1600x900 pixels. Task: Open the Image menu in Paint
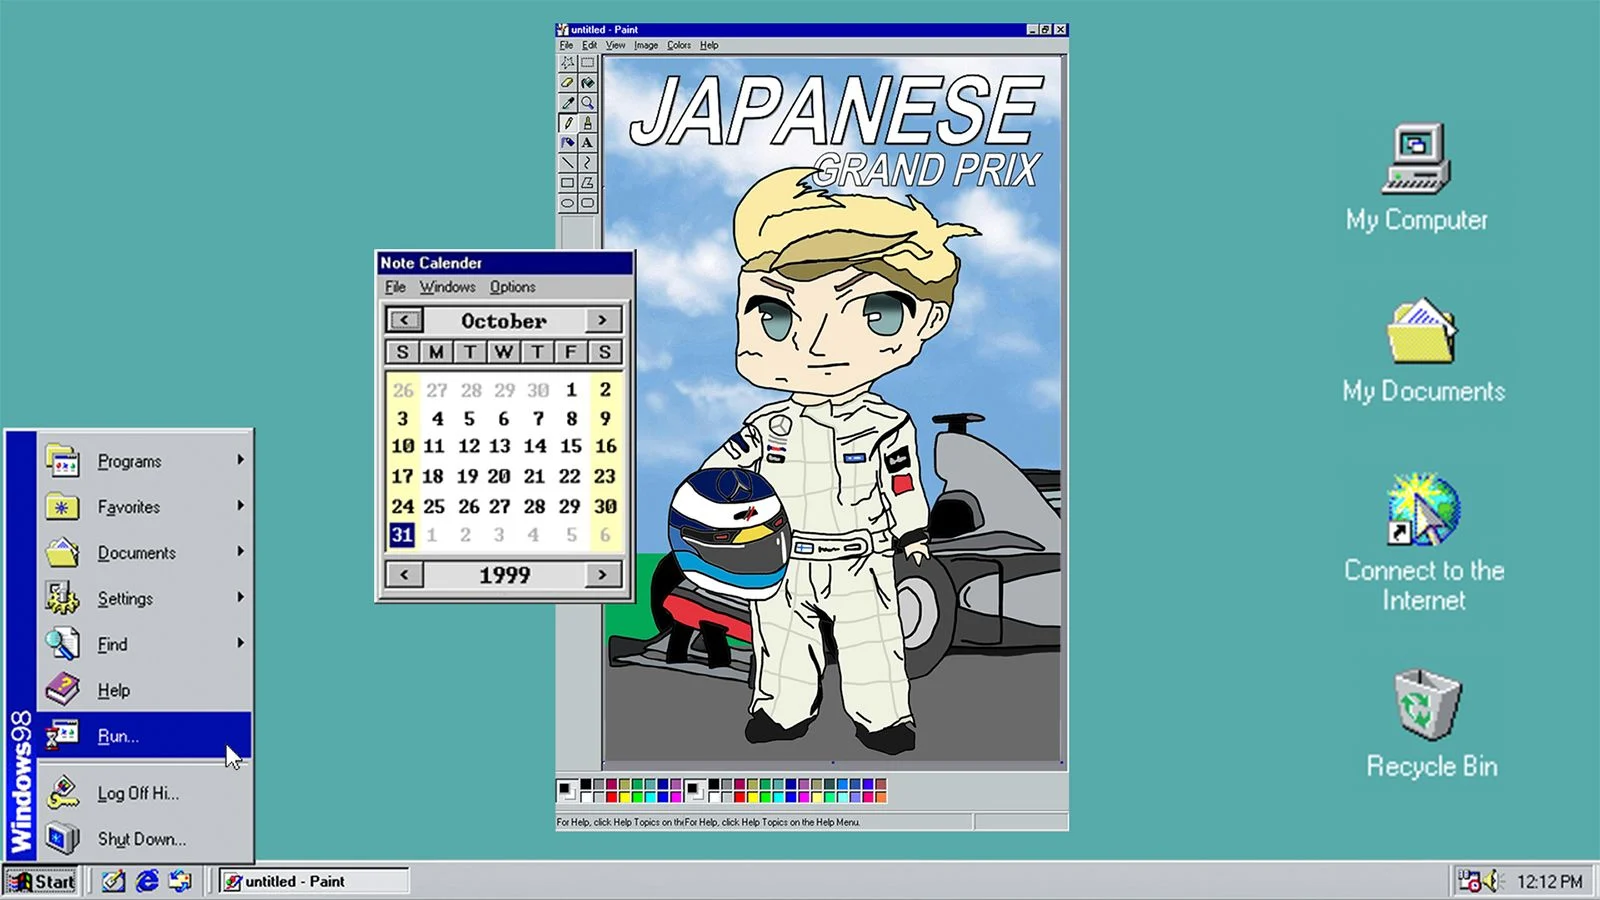tap(646, 45)
